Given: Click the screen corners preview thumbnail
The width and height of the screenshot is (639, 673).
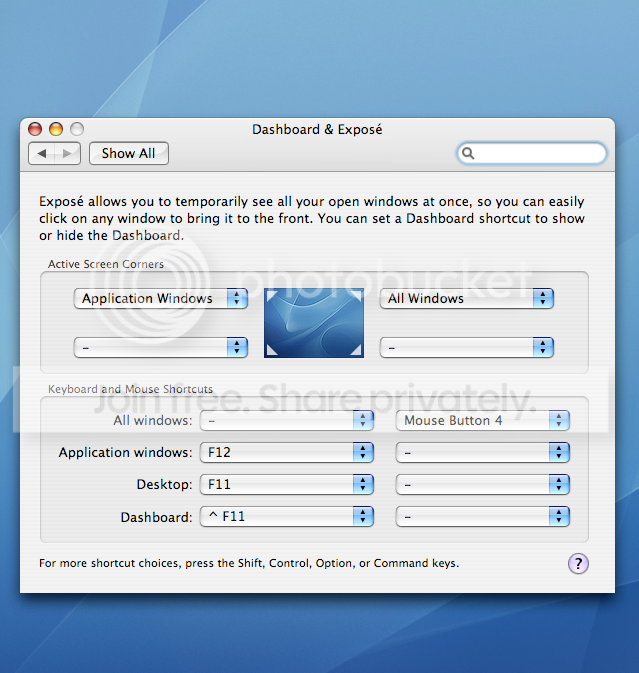Looking at the screenshot, I should 314,323.
